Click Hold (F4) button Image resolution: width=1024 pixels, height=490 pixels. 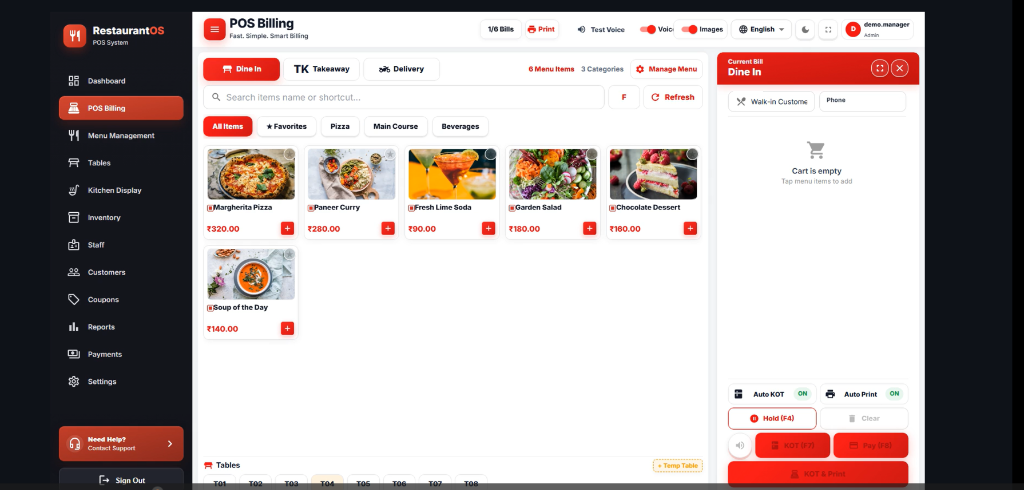coord(772,418)
